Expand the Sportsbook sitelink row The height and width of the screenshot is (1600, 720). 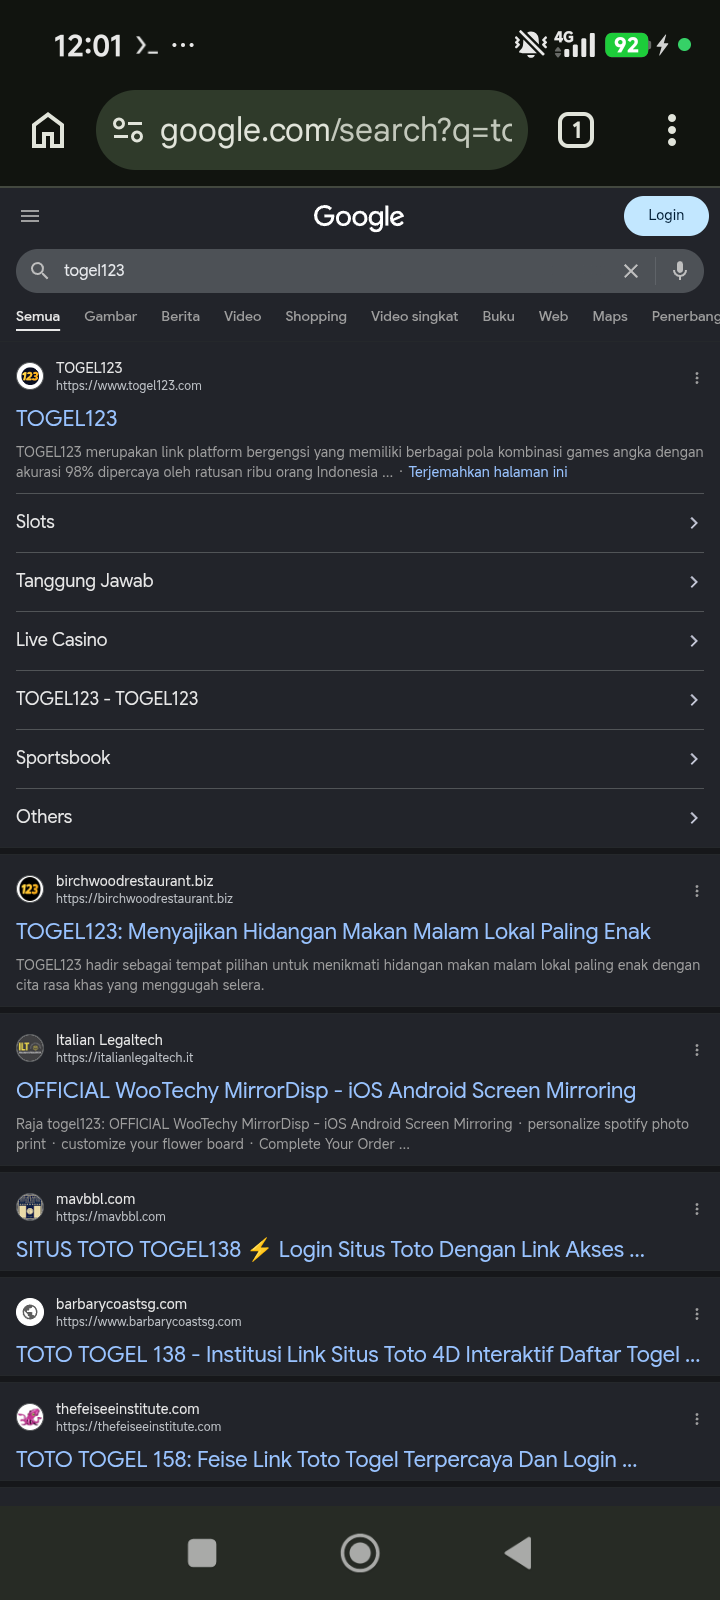click(x=360, y=759)
